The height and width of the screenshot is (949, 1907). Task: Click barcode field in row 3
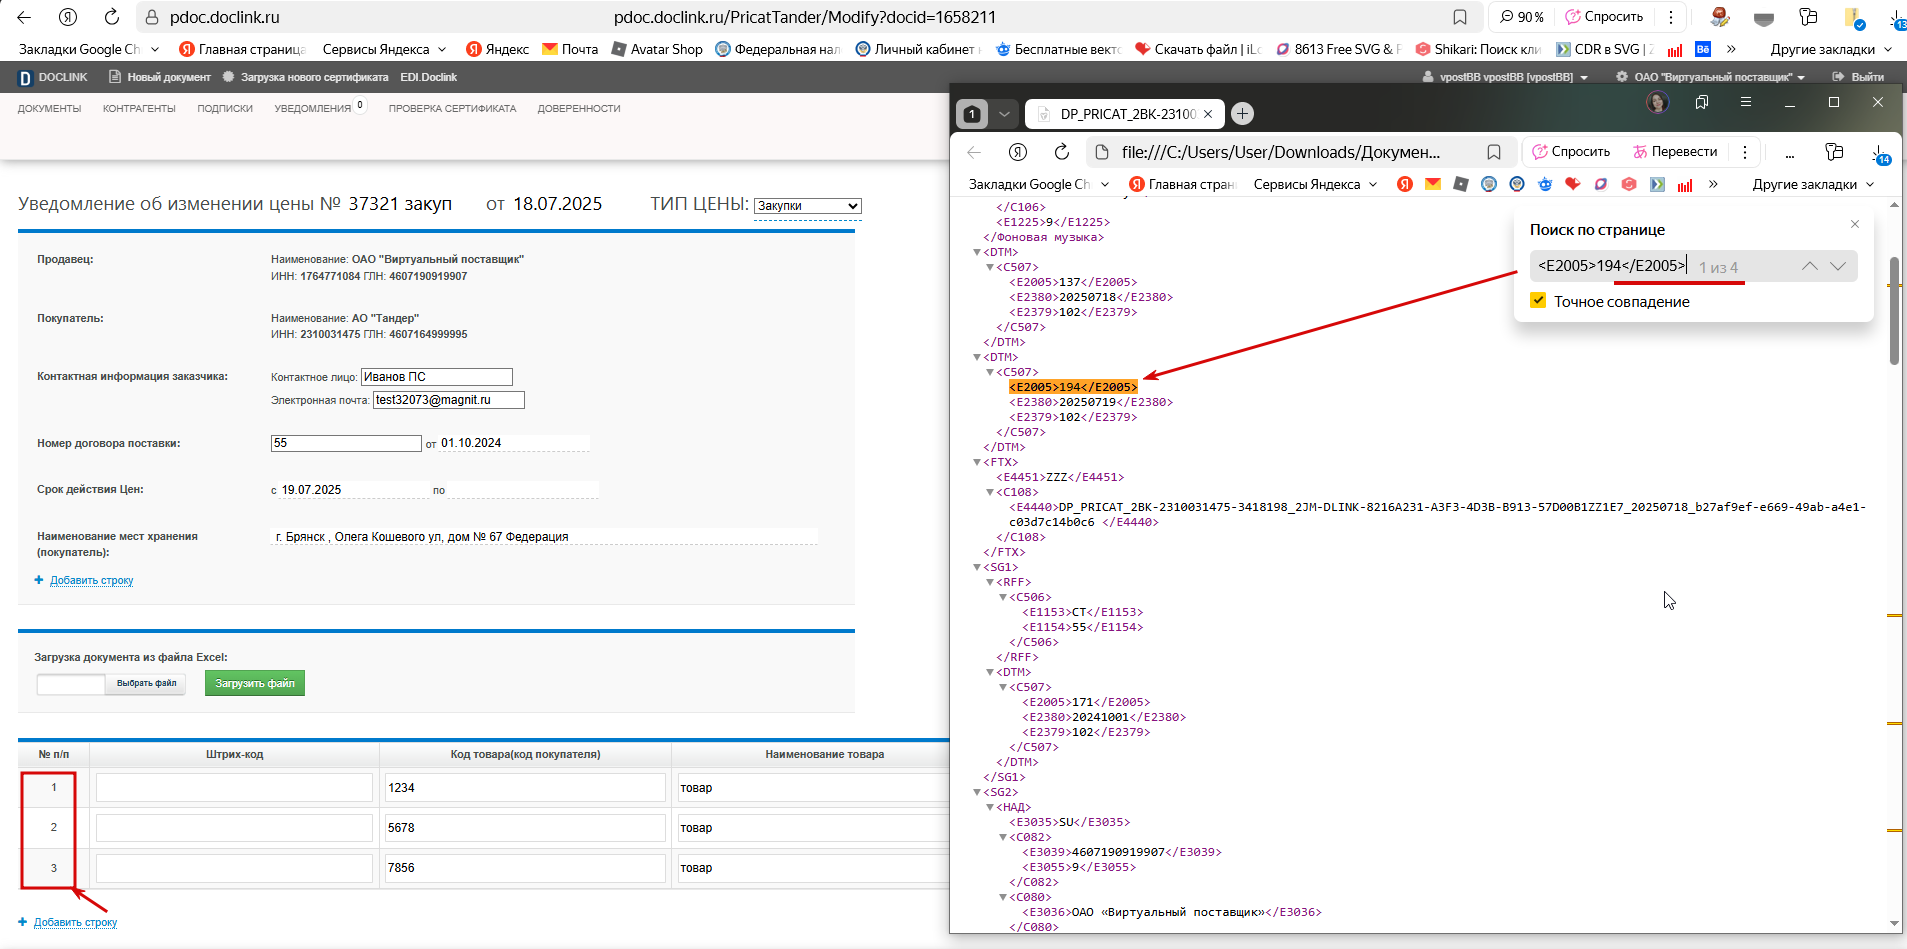pos(234,868)
